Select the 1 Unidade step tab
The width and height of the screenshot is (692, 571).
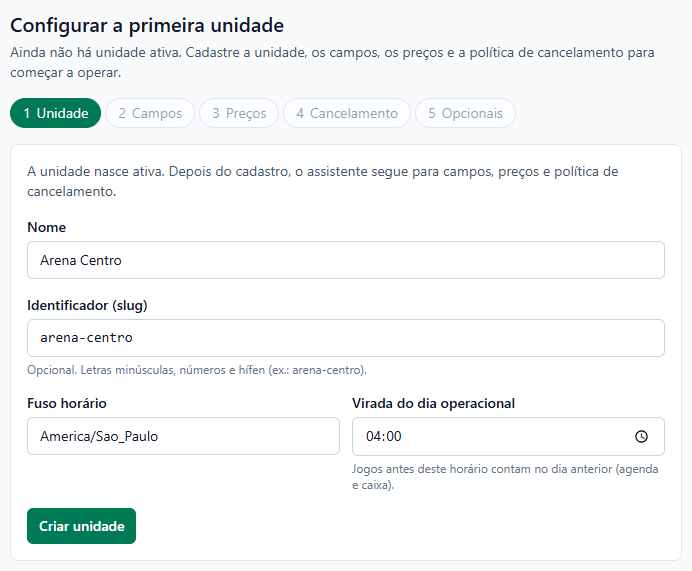click(x=56, y=113)
